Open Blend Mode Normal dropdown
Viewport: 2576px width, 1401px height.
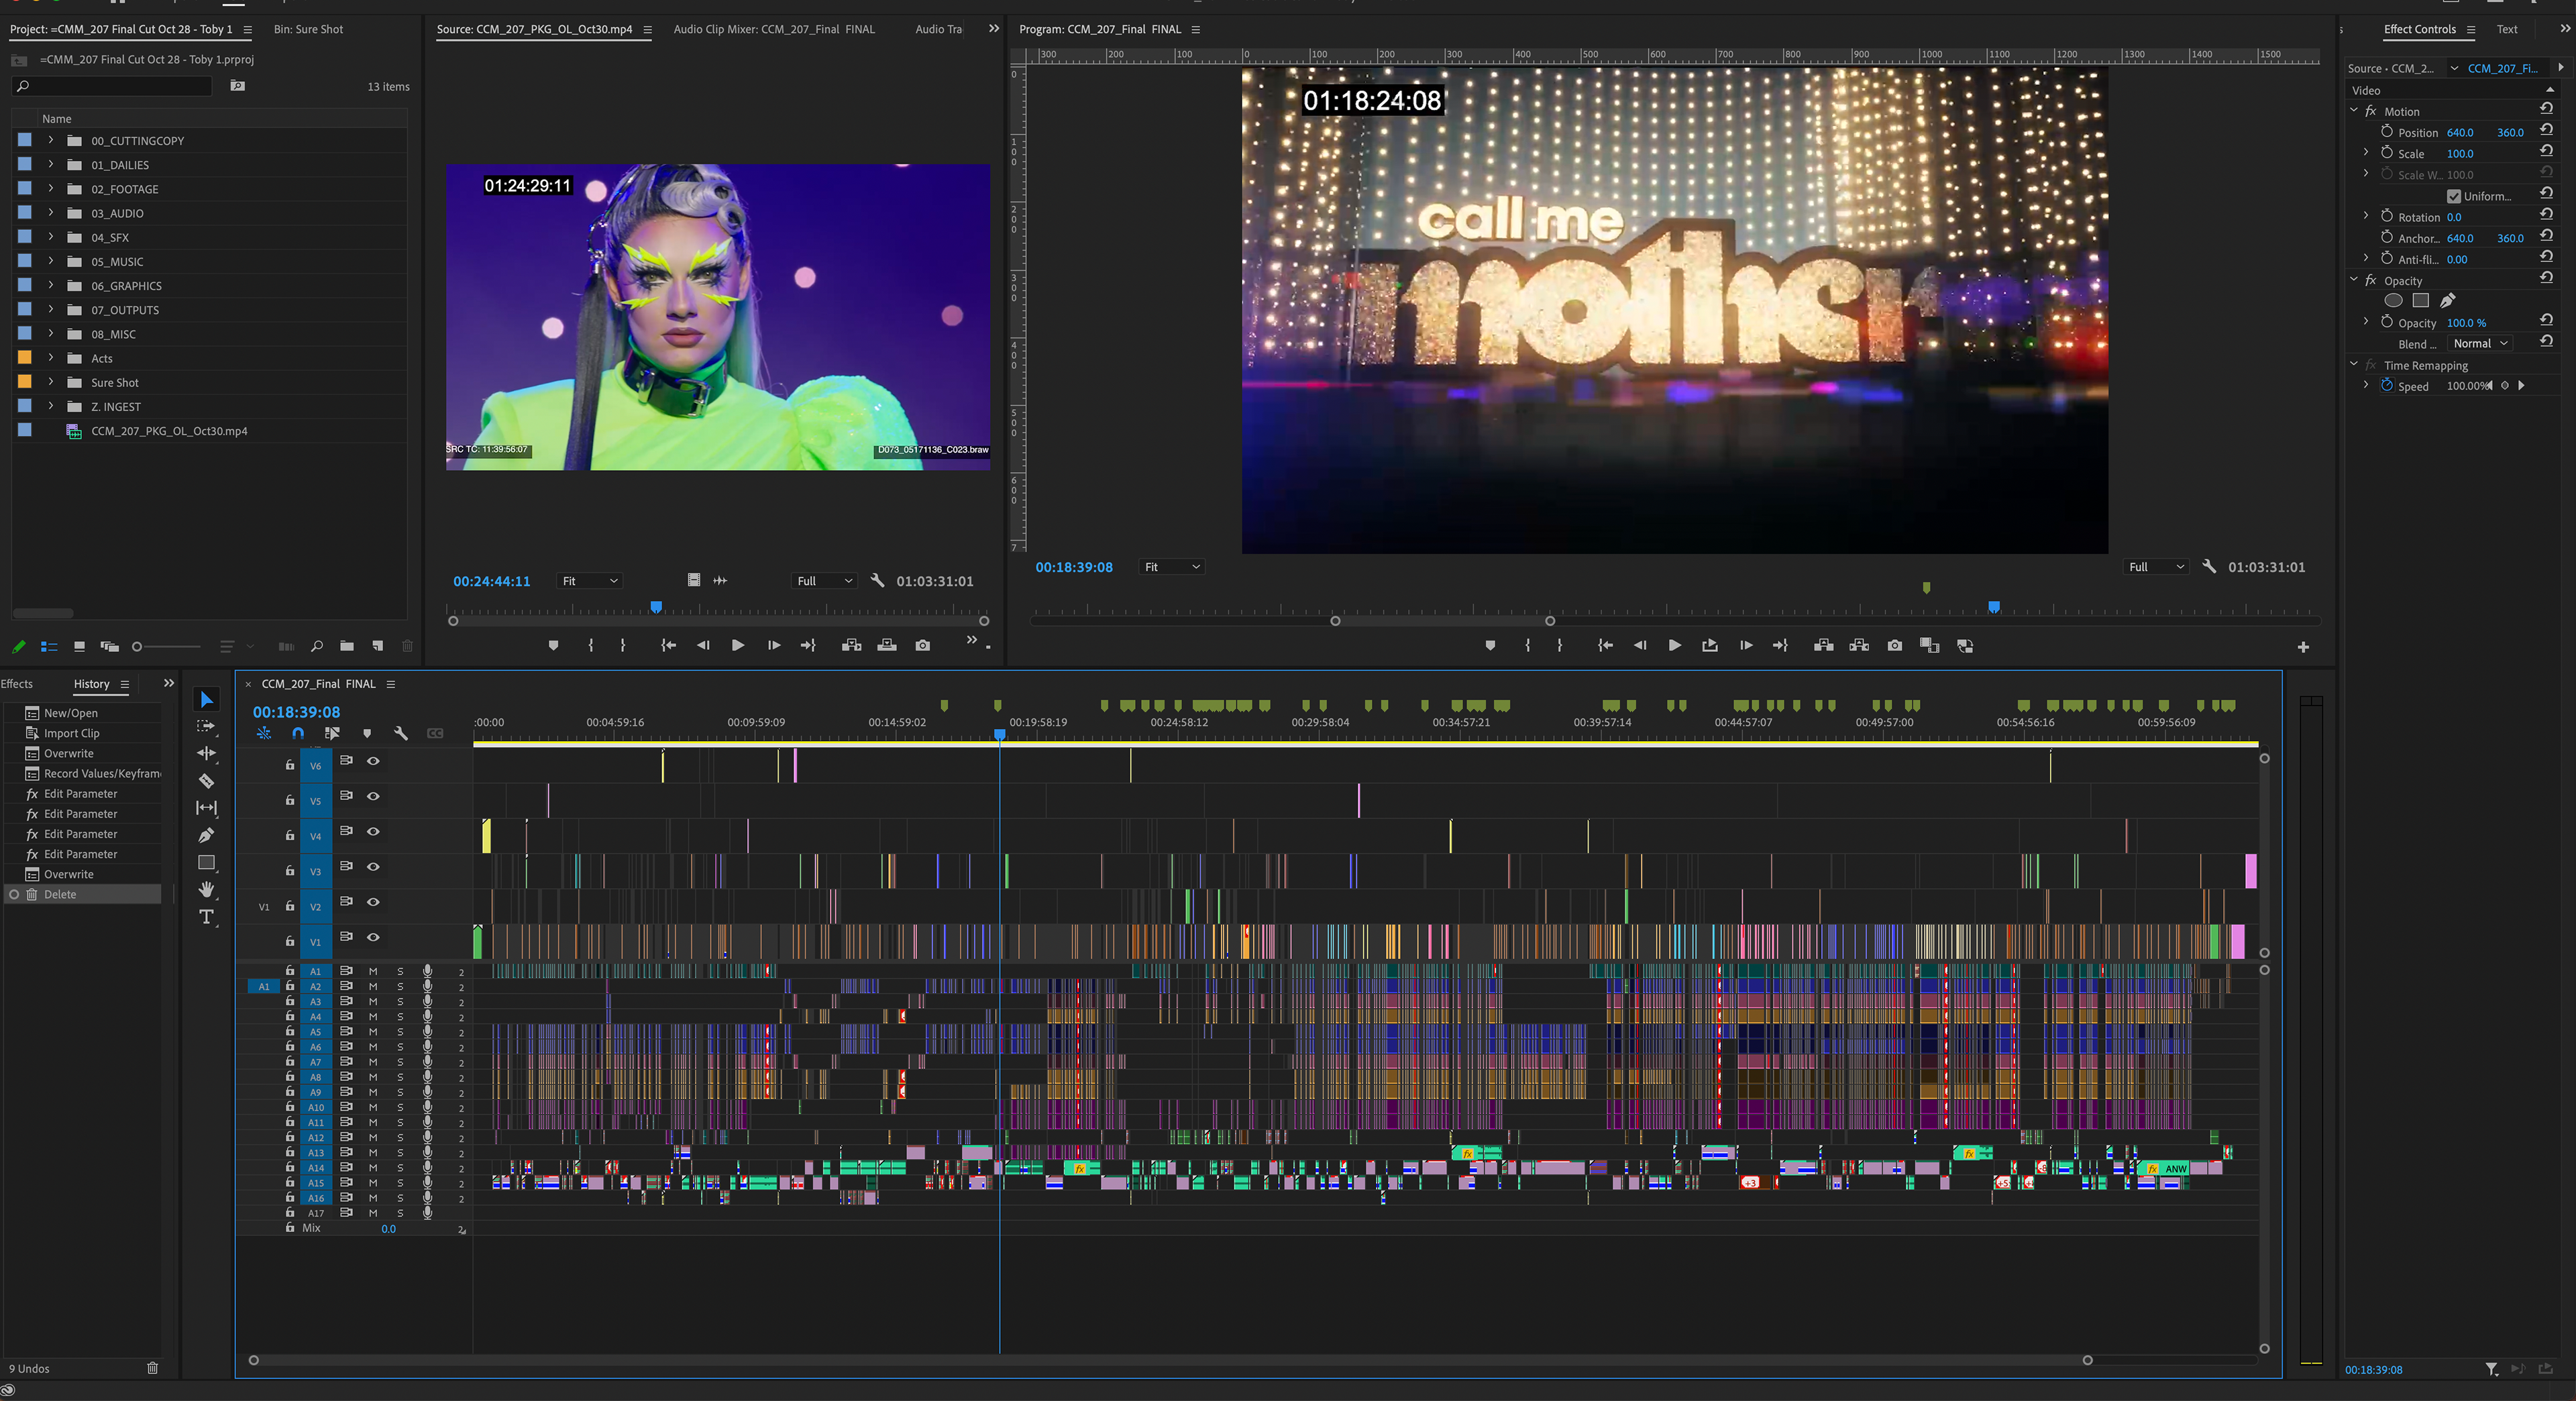coord(2481,343)
